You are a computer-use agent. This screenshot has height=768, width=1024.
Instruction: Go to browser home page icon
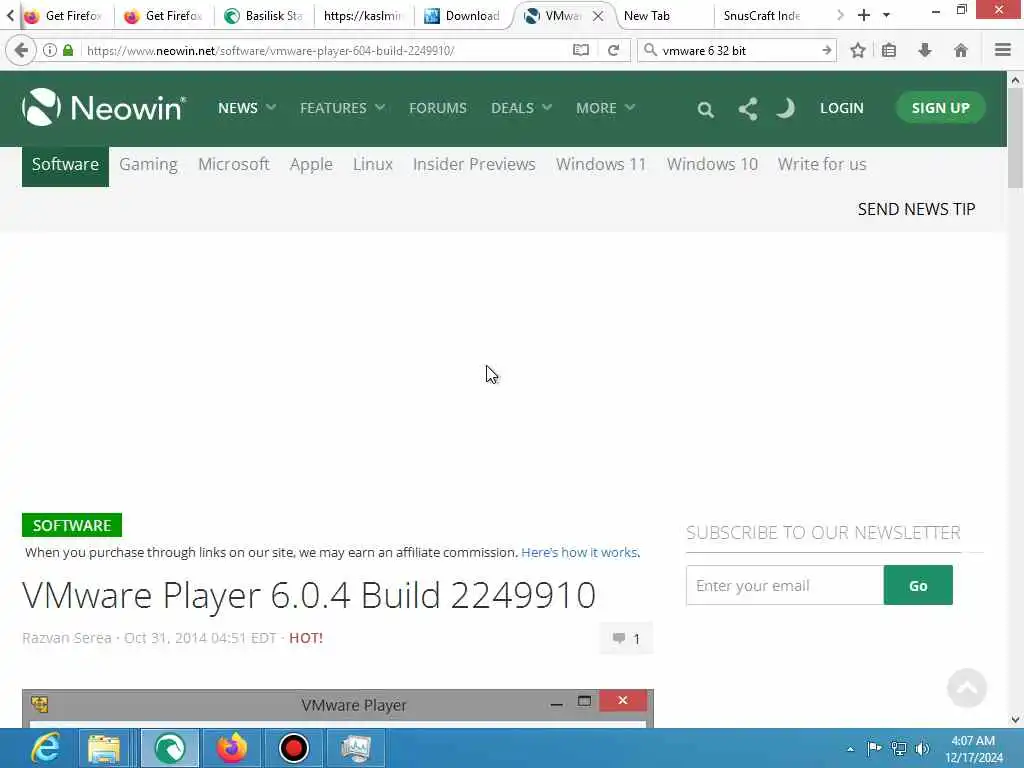point(961,50)
